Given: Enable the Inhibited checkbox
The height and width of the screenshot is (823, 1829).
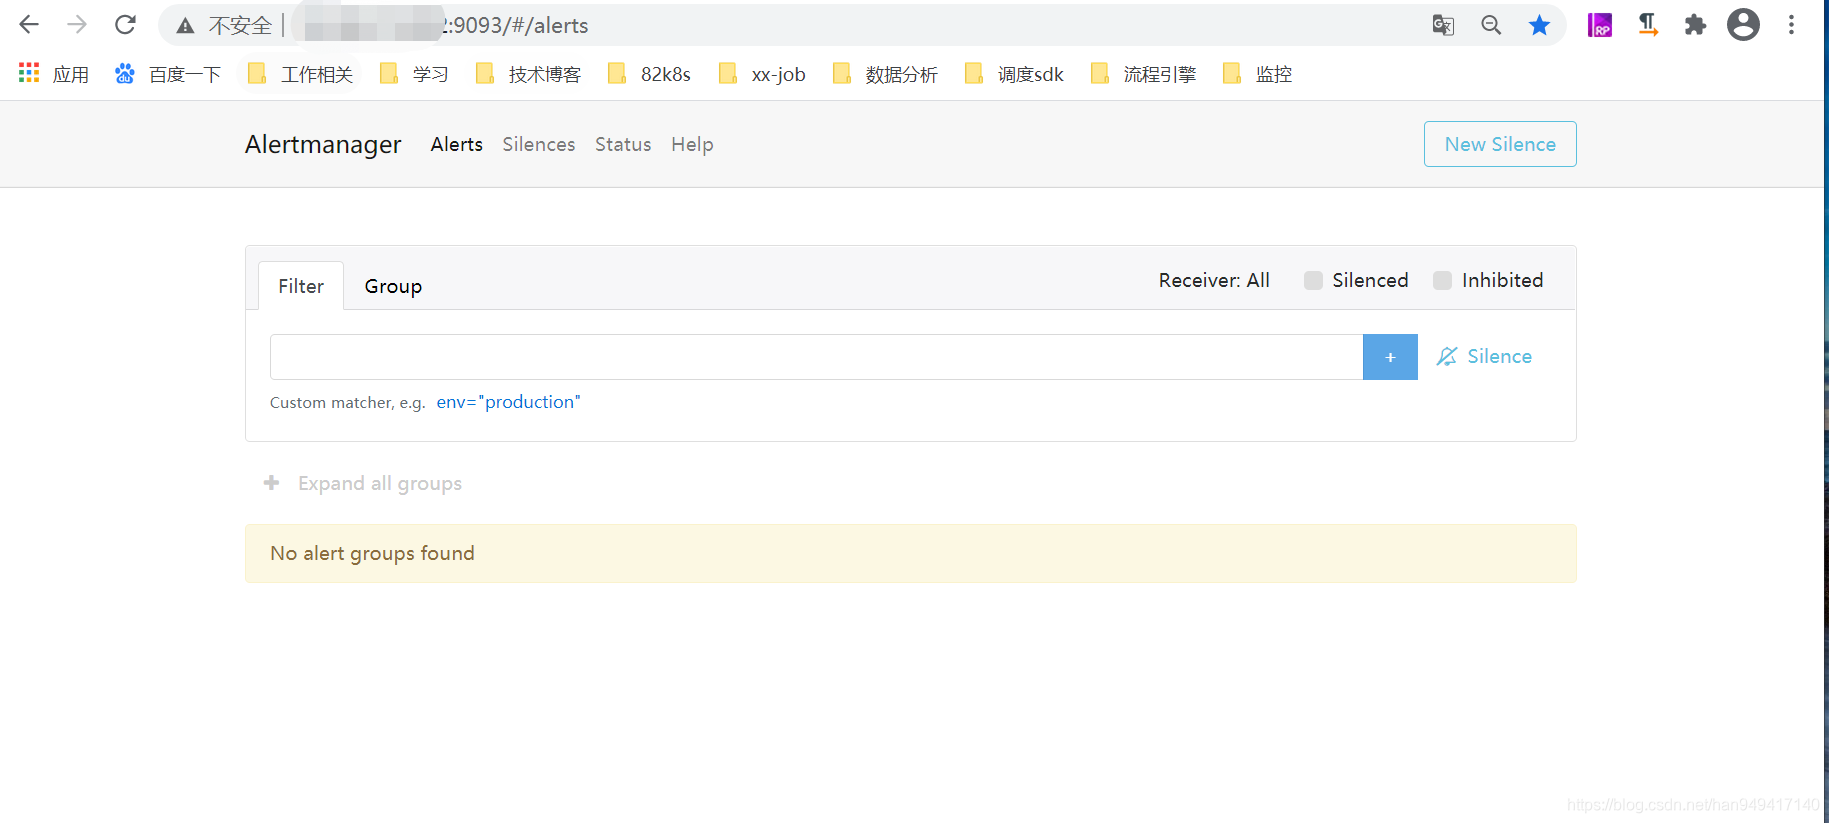Looking at the screenshot, I should 1443,281.
